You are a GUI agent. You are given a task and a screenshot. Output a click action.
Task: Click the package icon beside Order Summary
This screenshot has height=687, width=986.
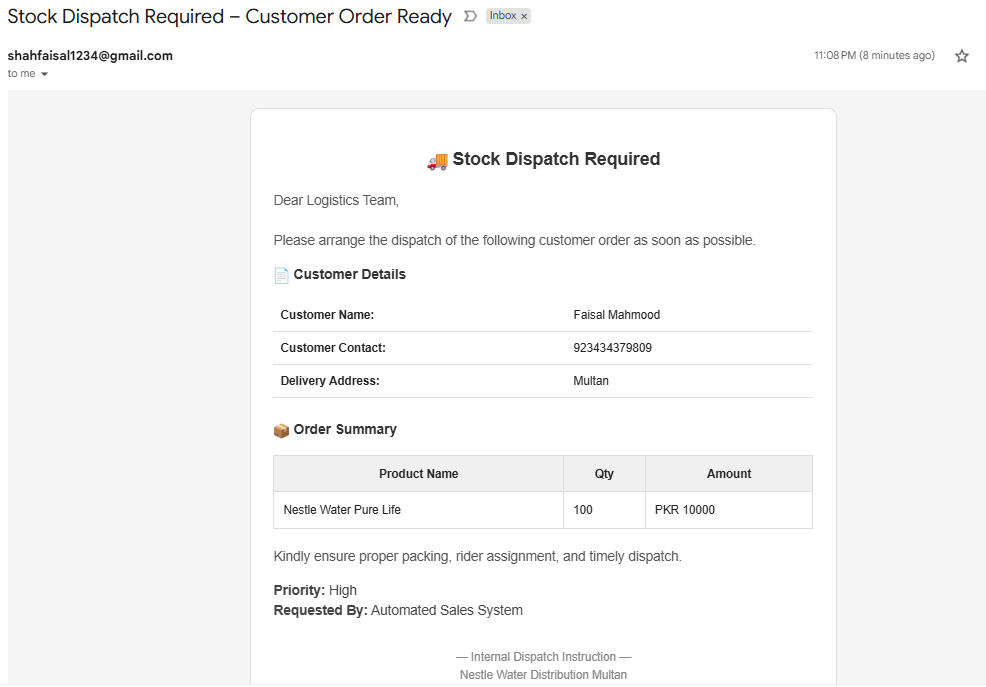point(281,430)
